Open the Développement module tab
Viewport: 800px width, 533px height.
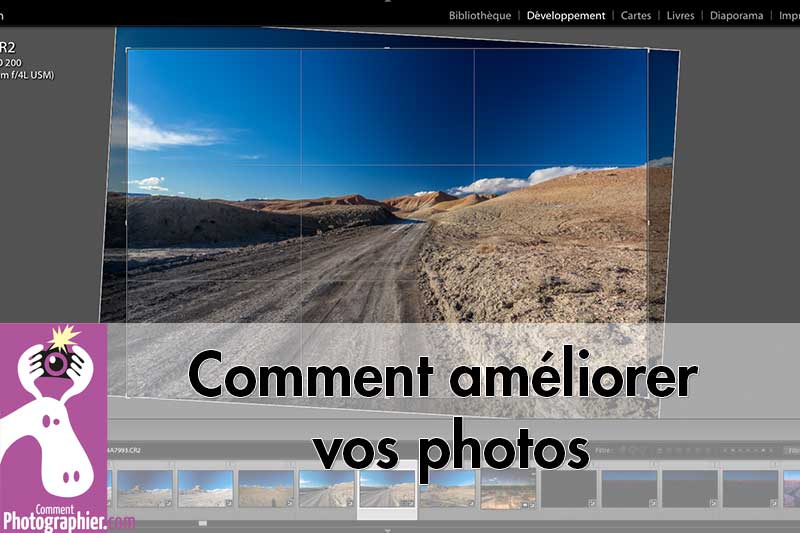pos(566,16)
